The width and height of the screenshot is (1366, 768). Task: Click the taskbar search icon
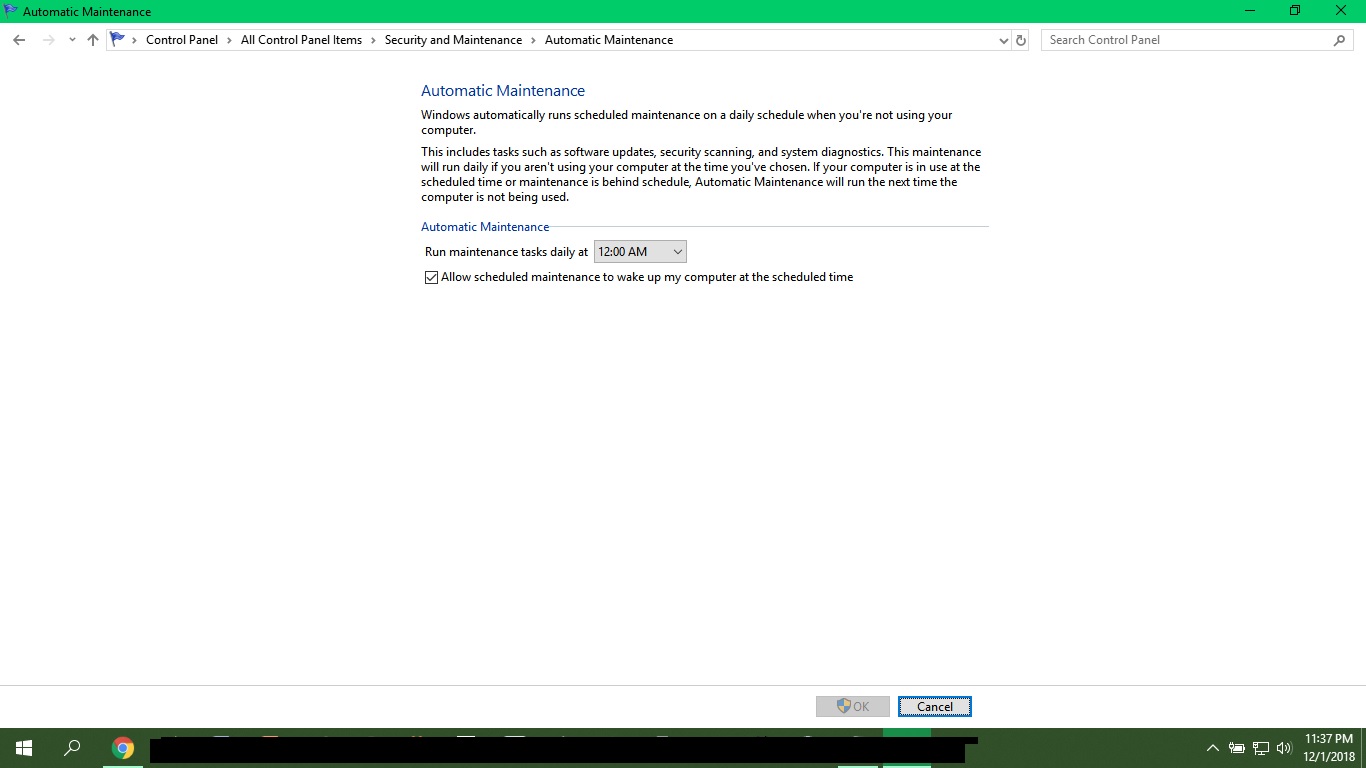point(71,747)
